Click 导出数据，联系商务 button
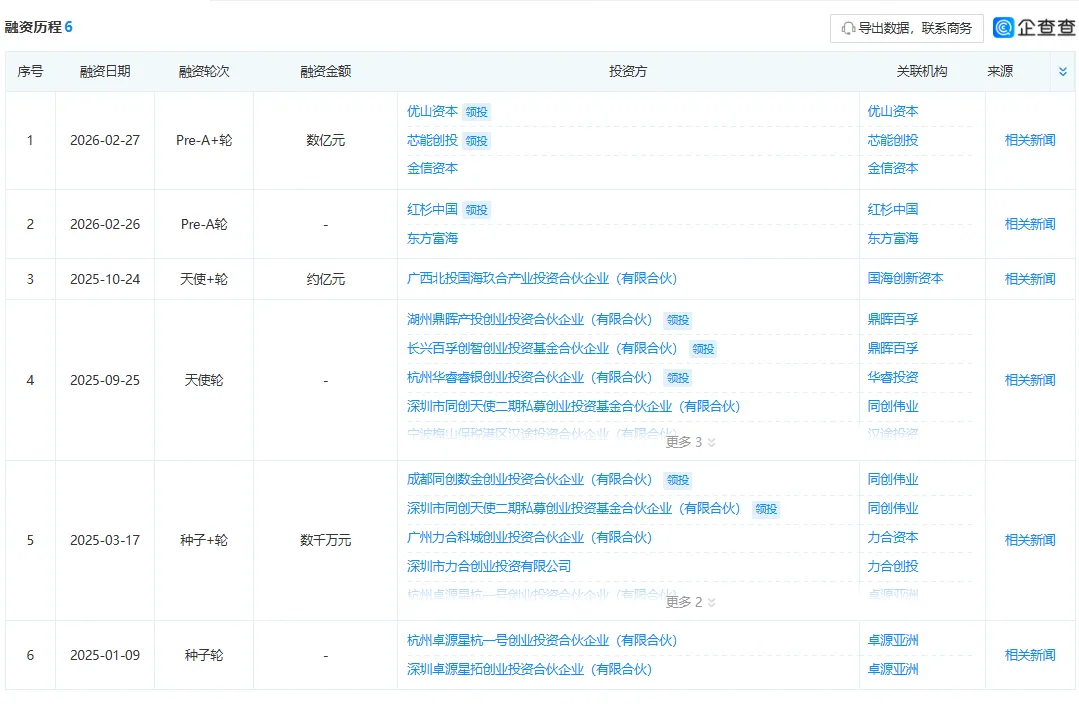Image resolution: width=1079 pixels, height=704 pixels. click(906, 28)
